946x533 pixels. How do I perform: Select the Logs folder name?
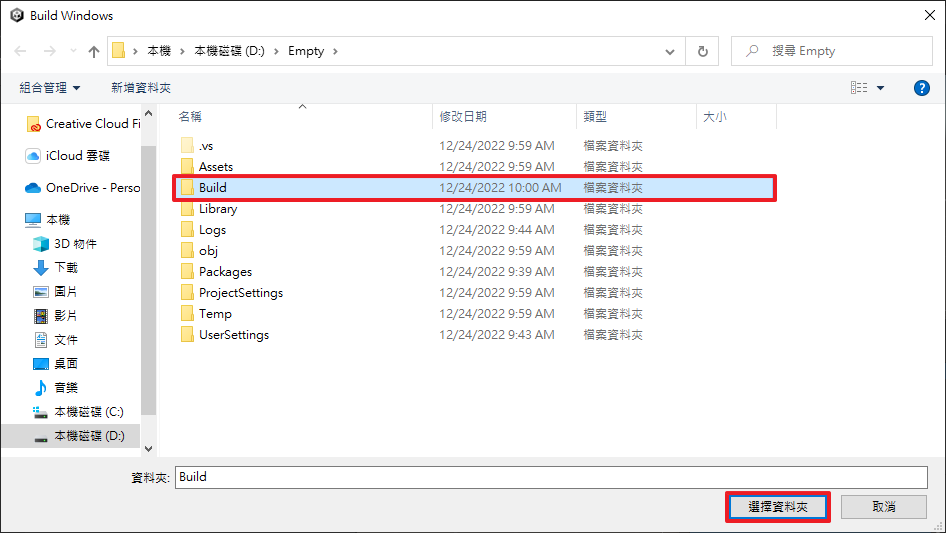point(212,229)
